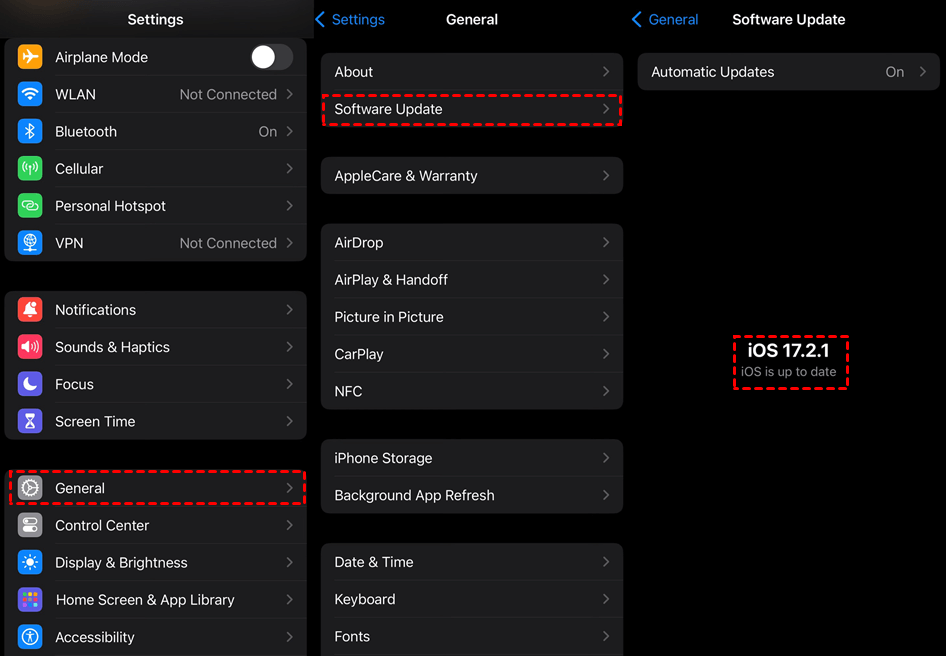The image size is (946, 656).
Task: Tap the Personal Hotspot link icon
Action: pos(30,206)
